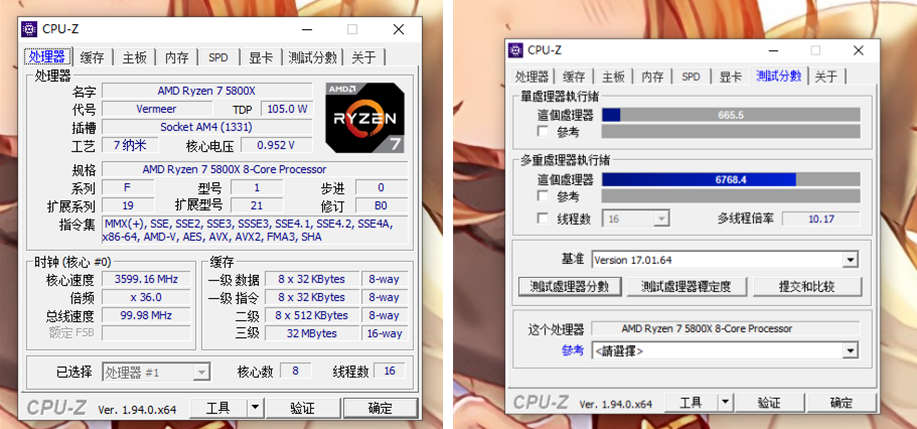Click the 核心数 value 8
Screen dimensions: 917x429
tap(295, 371)
